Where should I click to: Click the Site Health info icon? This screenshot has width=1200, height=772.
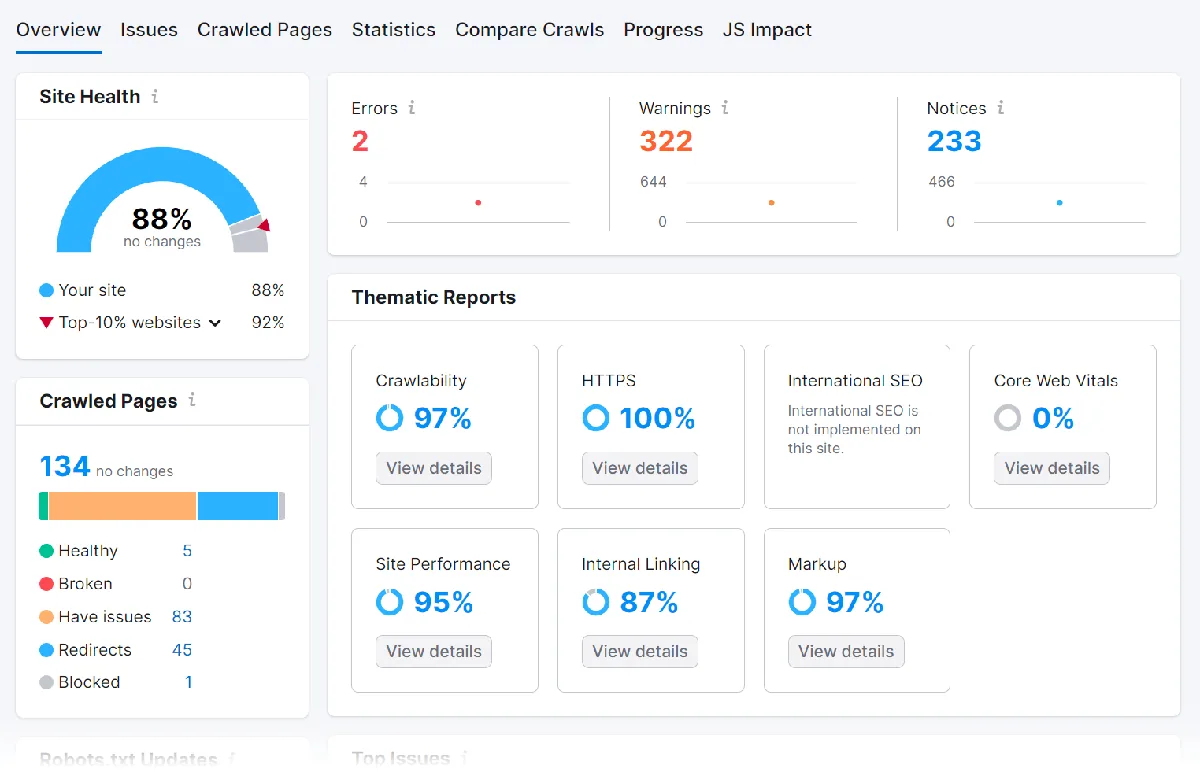pos(155,97)
